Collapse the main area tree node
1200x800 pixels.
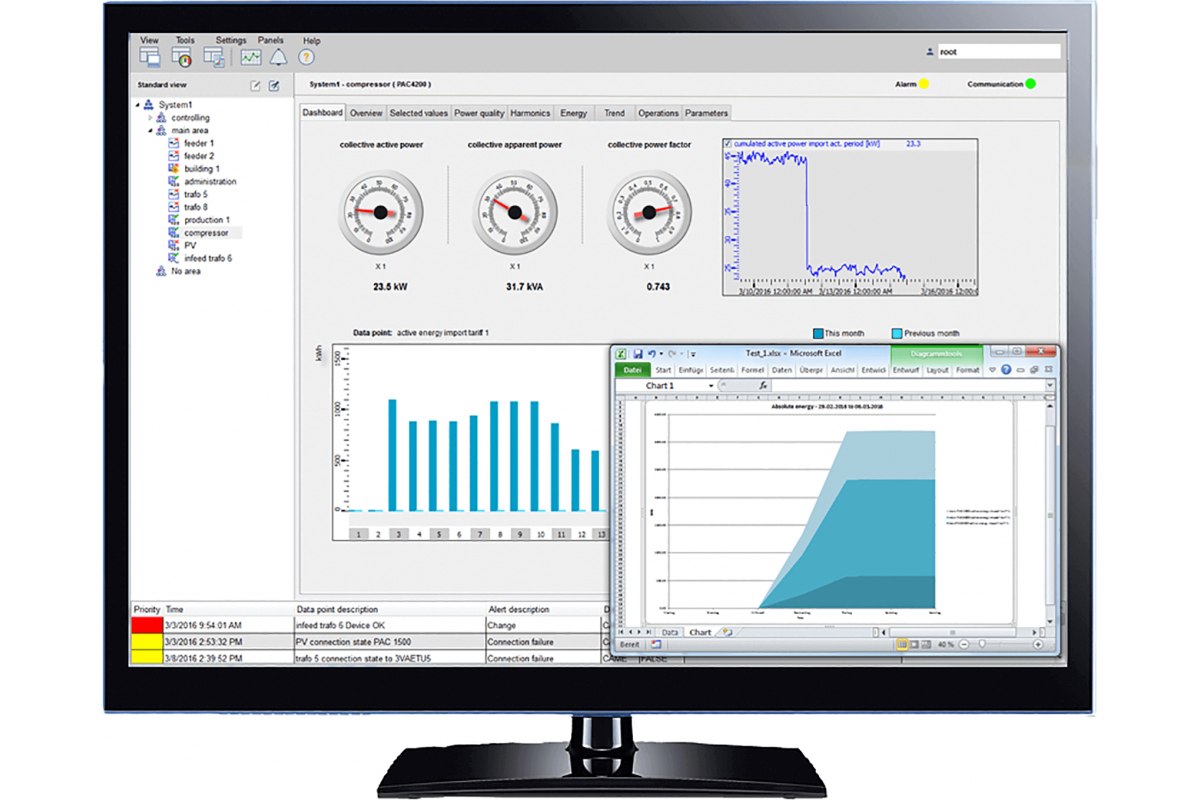(x=151, y=130)
